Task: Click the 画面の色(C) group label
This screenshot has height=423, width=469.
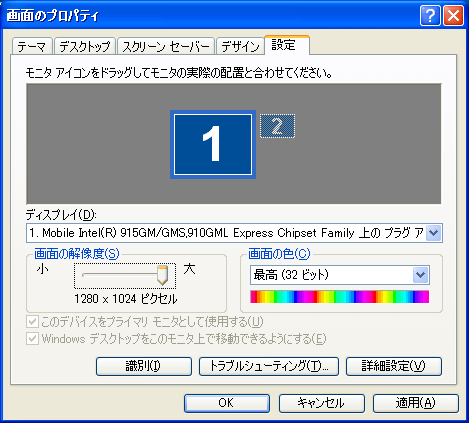Action: tap(279, 254)
